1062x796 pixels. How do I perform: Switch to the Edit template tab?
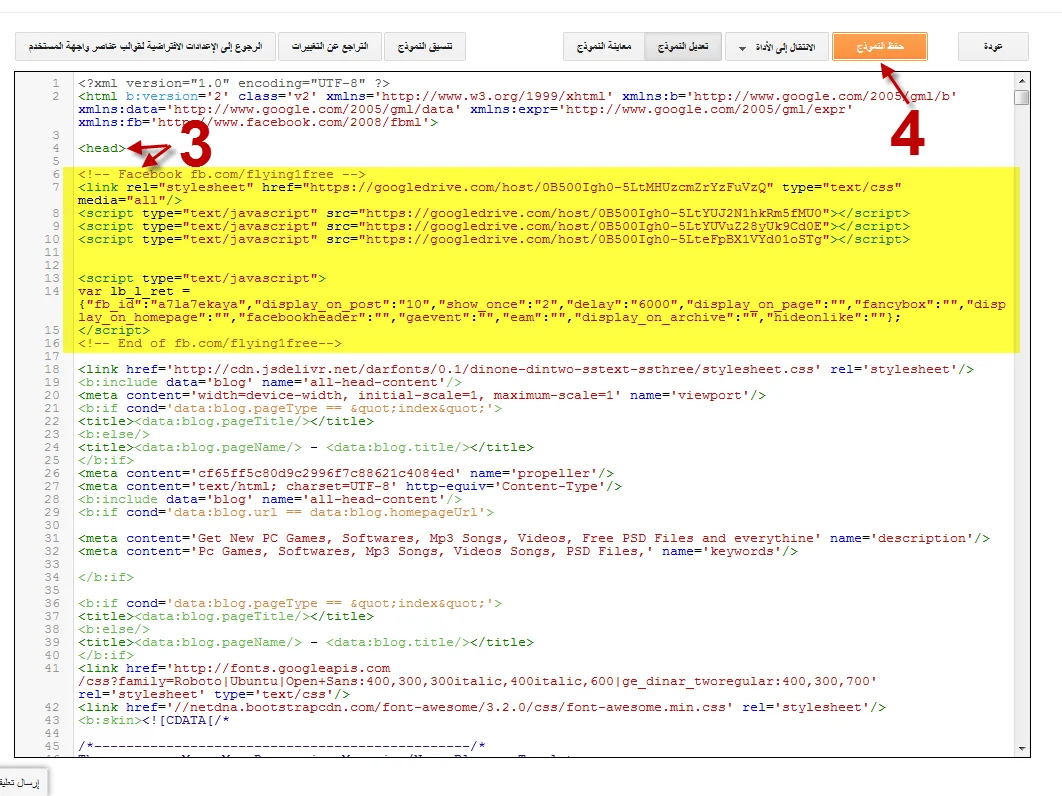point(685,47)
